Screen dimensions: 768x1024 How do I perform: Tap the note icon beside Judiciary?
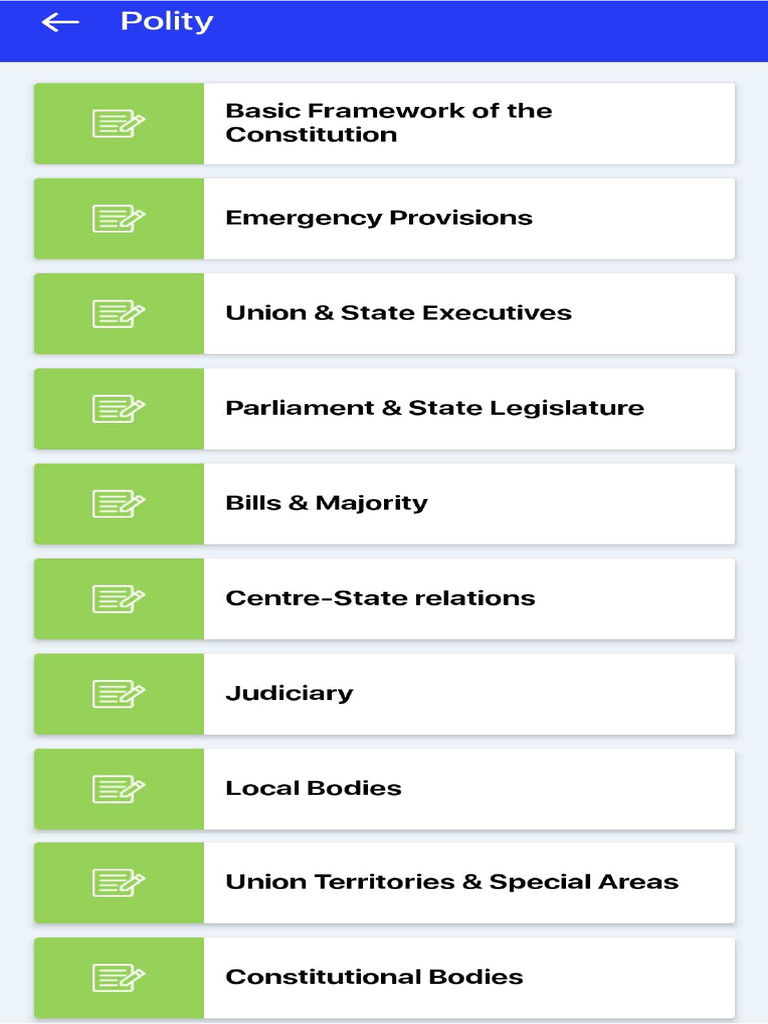(x=118, y=694)
